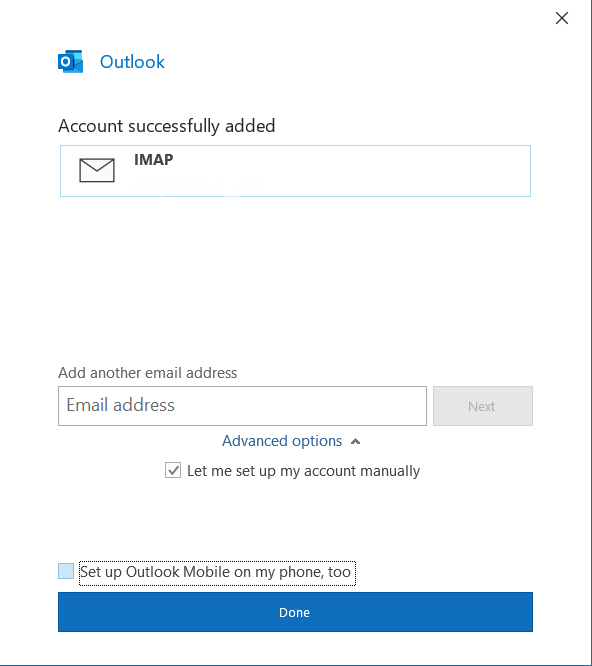Select the IMAP account entry box
Image resolution: width=592 pixels, height=666 pixels.
click(x=296, y=171)
